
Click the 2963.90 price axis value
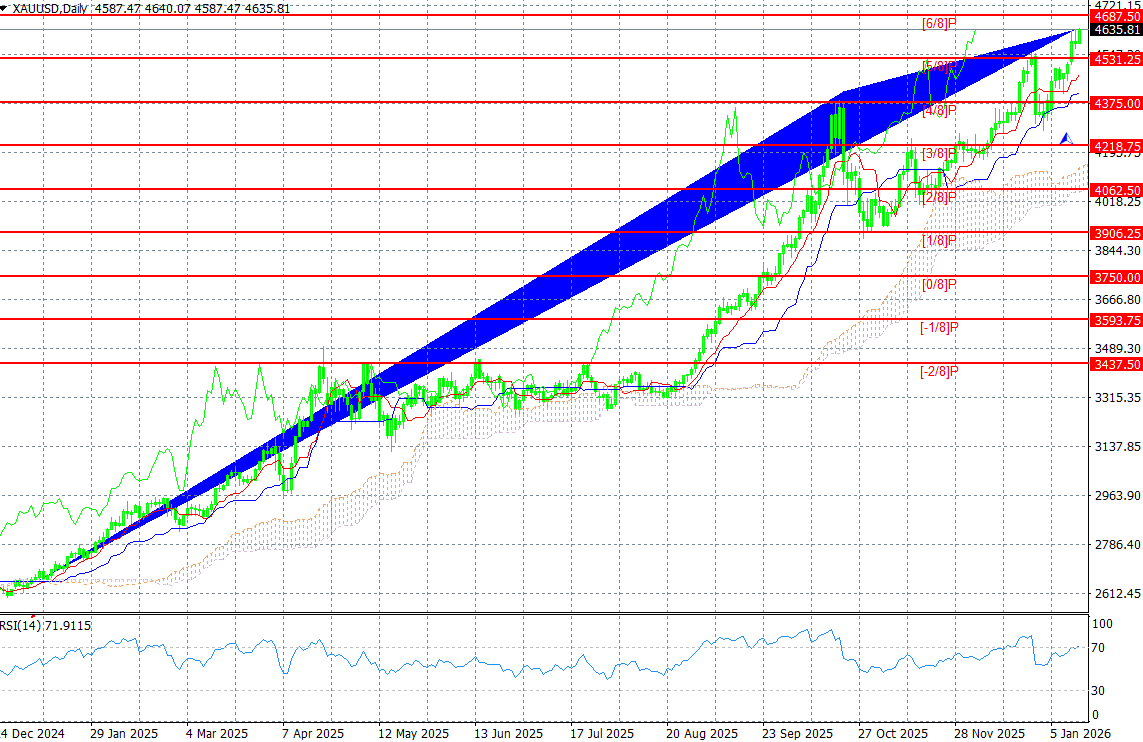(x=1117, y=496)
